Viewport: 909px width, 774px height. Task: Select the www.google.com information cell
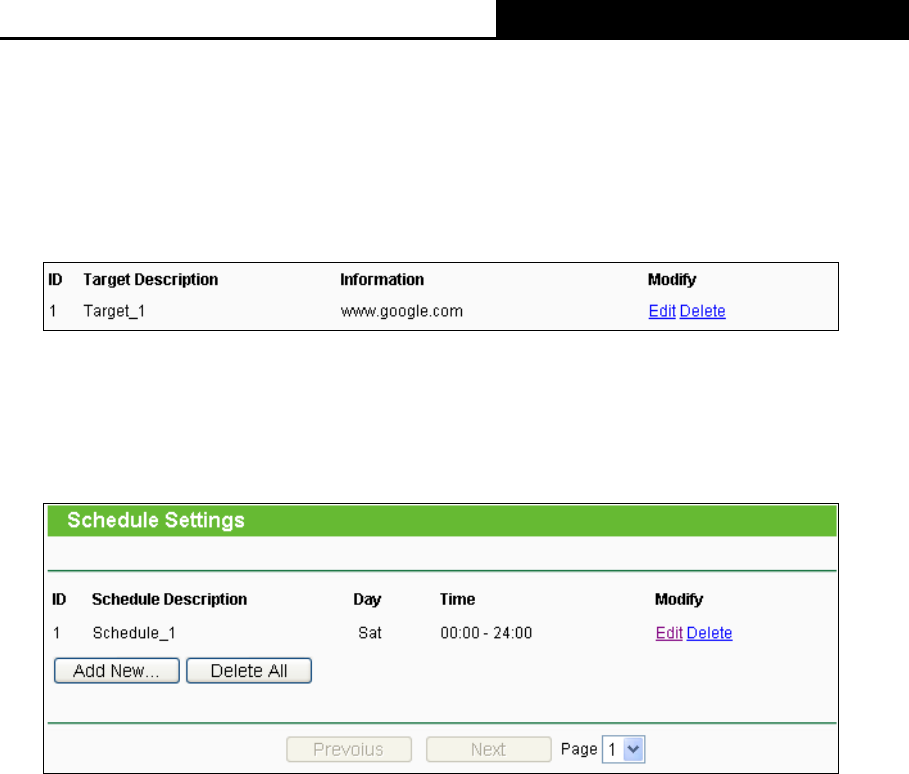[x=402, y=311]
